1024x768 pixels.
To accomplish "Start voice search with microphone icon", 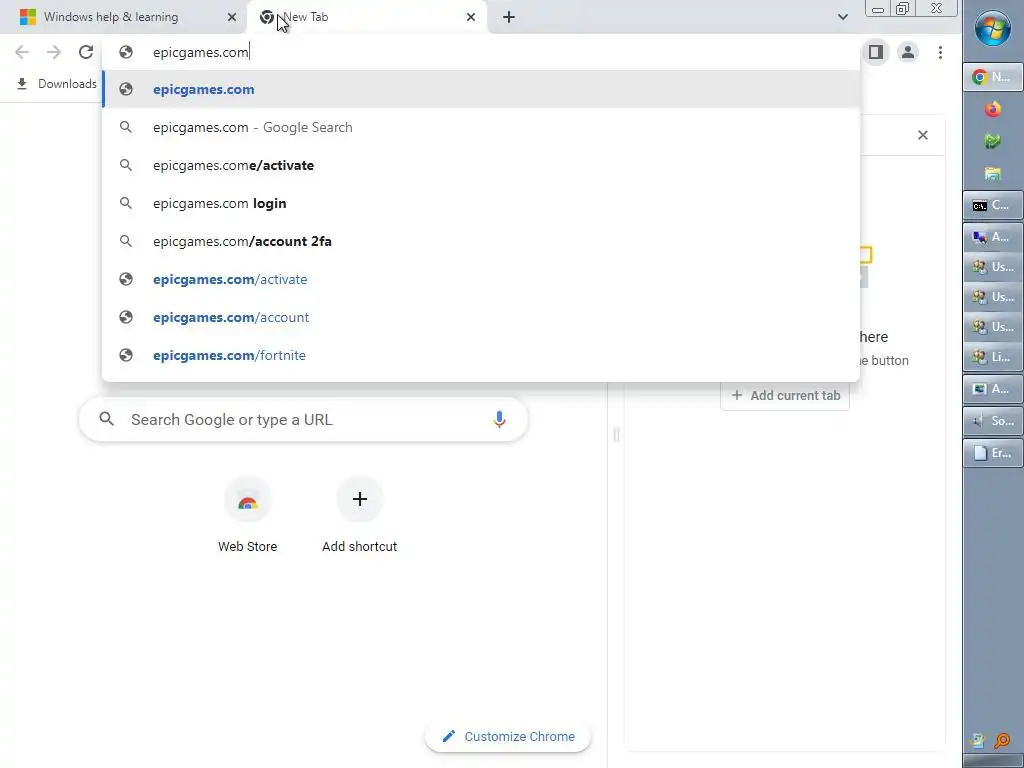I will click(499, 419).
